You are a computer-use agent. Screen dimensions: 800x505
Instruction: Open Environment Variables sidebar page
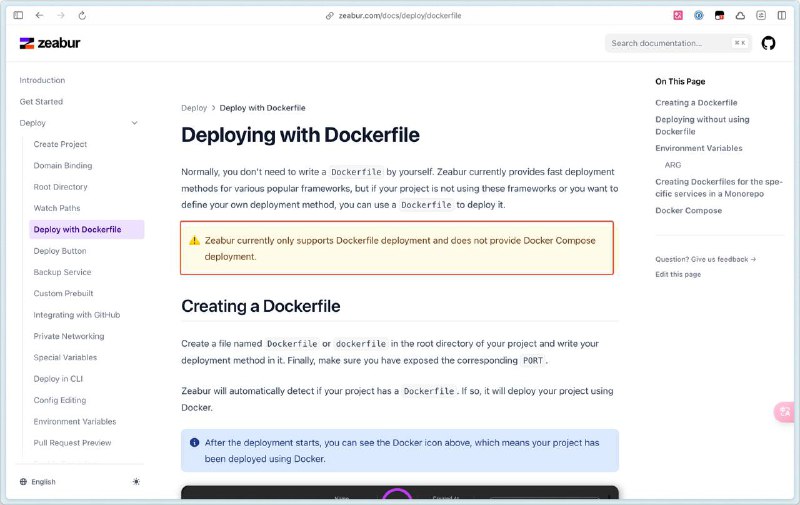[x=75, y=421]
